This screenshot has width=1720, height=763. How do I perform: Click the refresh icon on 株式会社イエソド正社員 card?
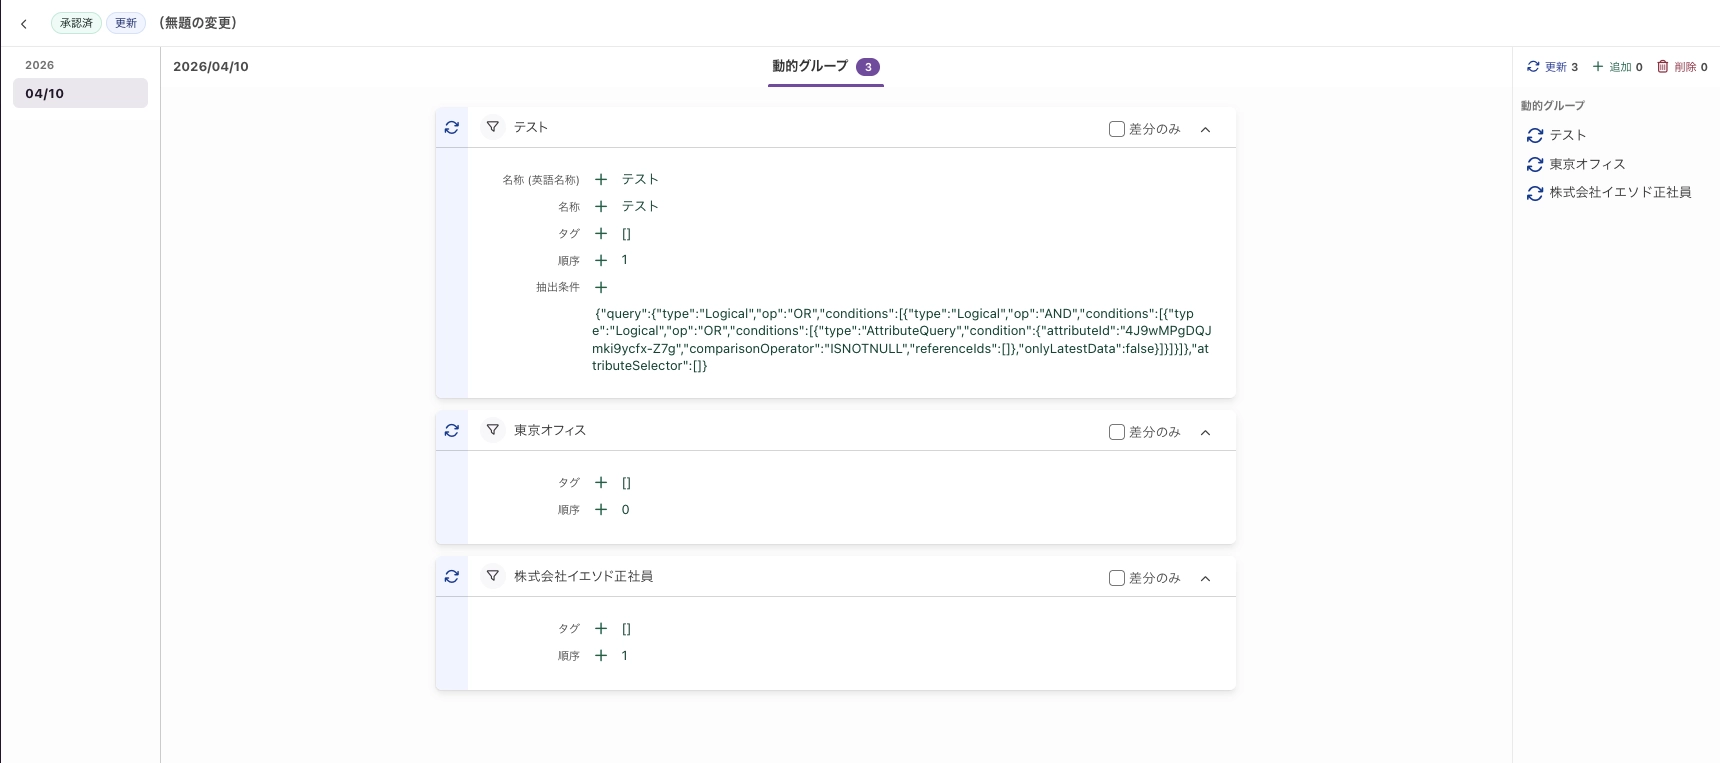click(452, 577)
